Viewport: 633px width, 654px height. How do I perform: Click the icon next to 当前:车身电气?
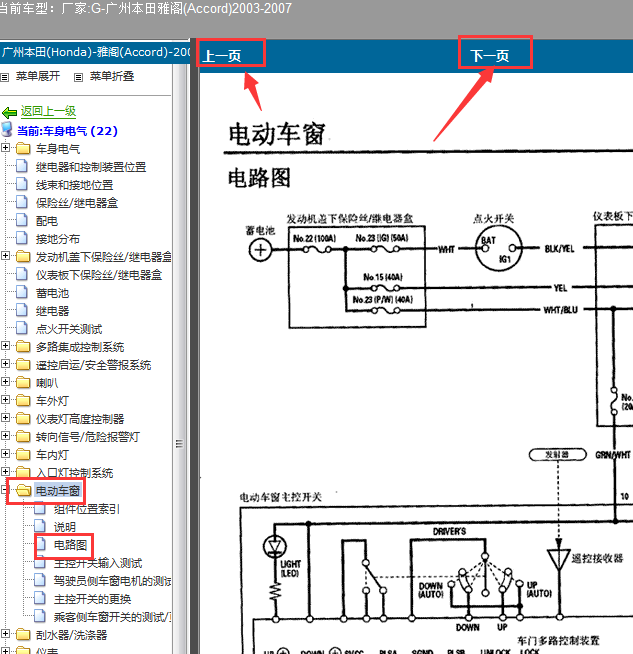[7, 130]
